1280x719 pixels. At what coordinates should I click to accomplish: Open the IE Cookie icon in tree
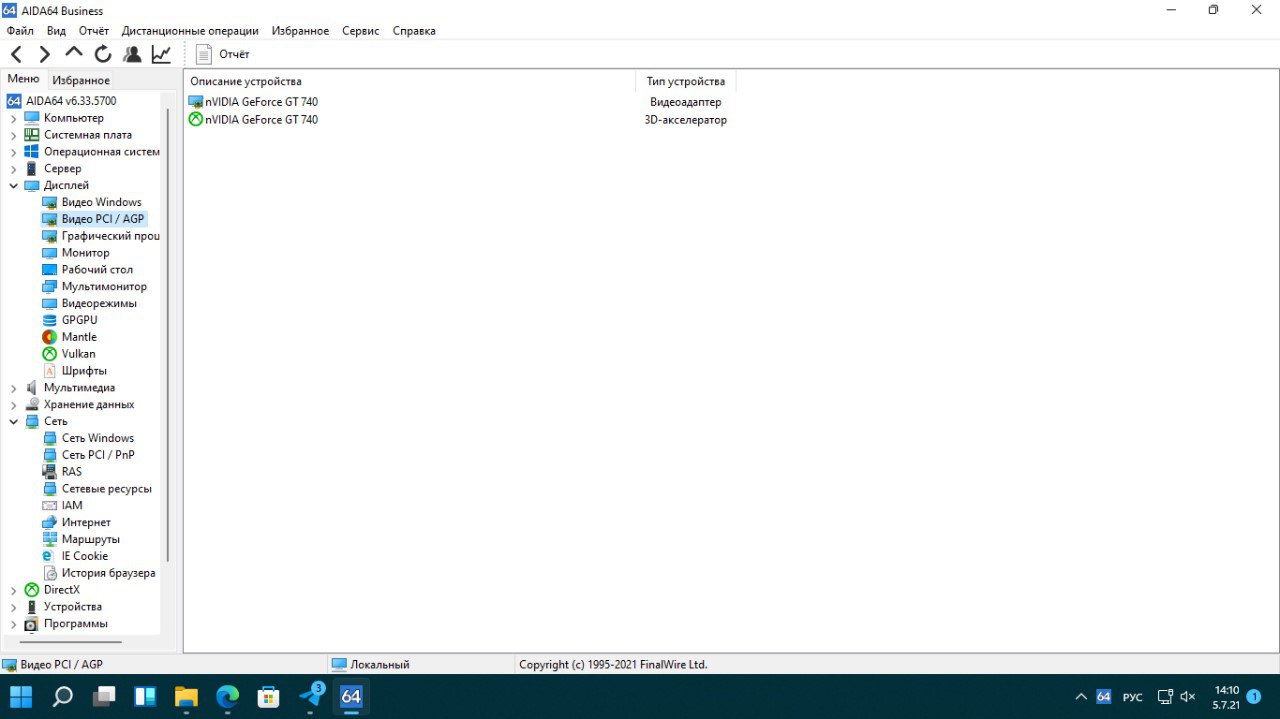[x=50, y=556]
